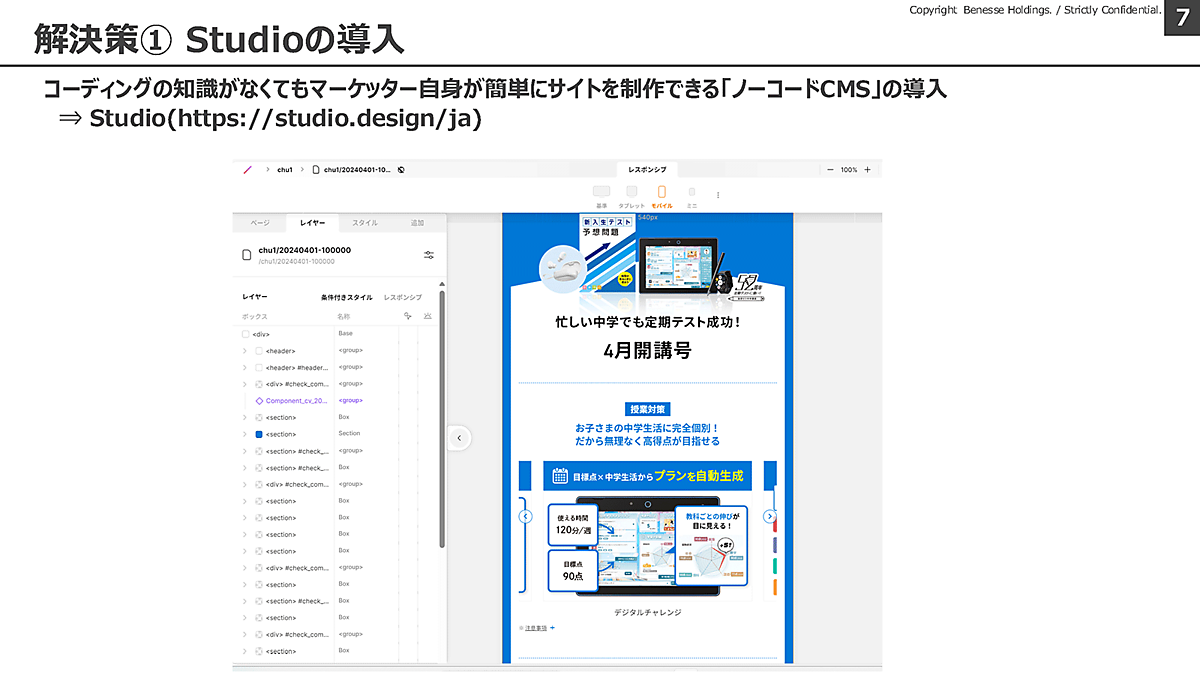
Task: Expand the first header layer
Action: 245,351
